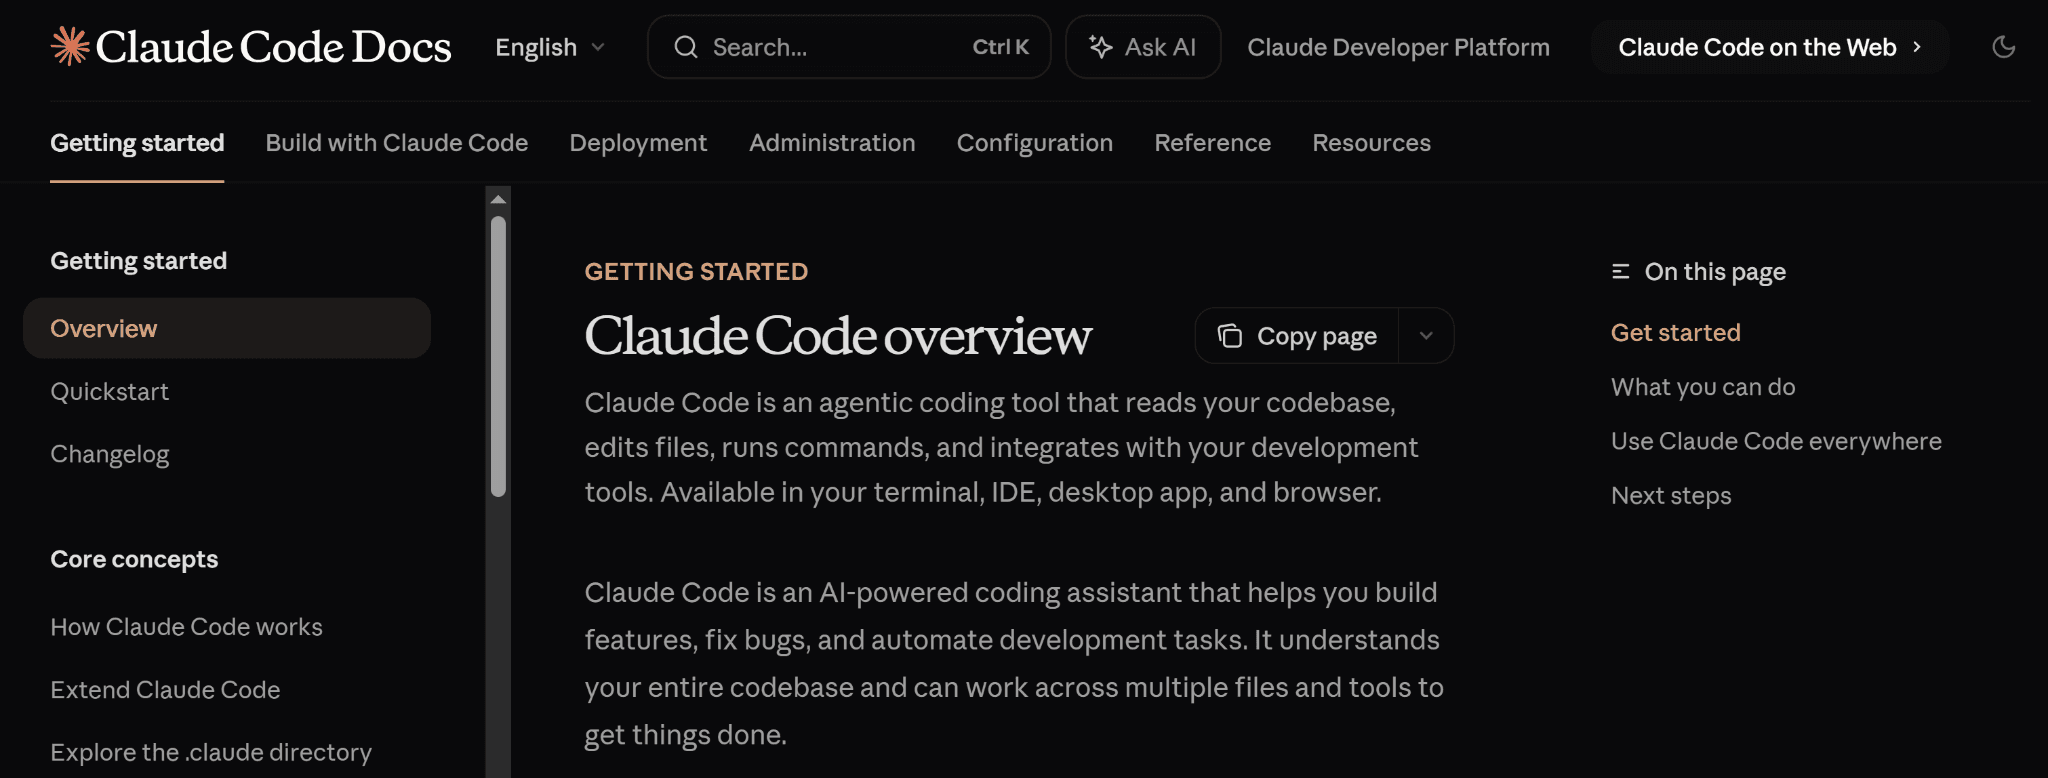Open Claude Code on the Web link

click(x=1770, y=47)
